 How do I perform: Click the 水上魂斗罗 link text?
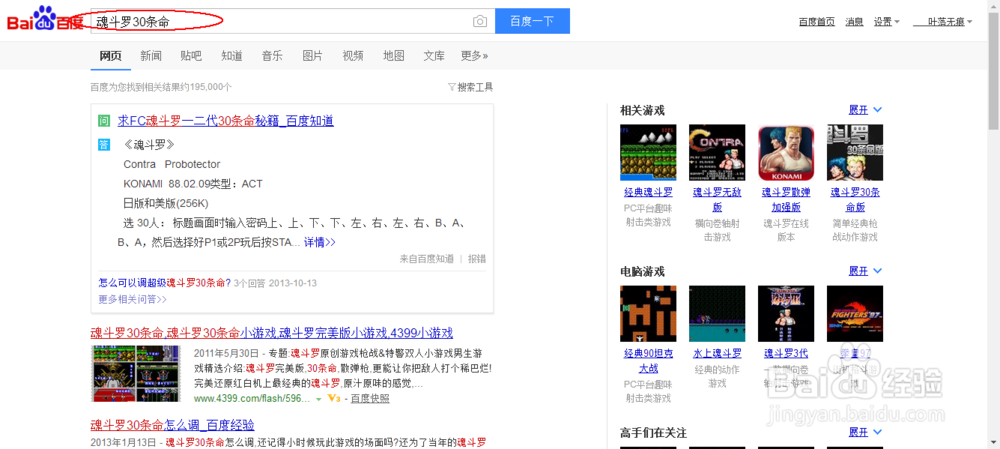717,353
